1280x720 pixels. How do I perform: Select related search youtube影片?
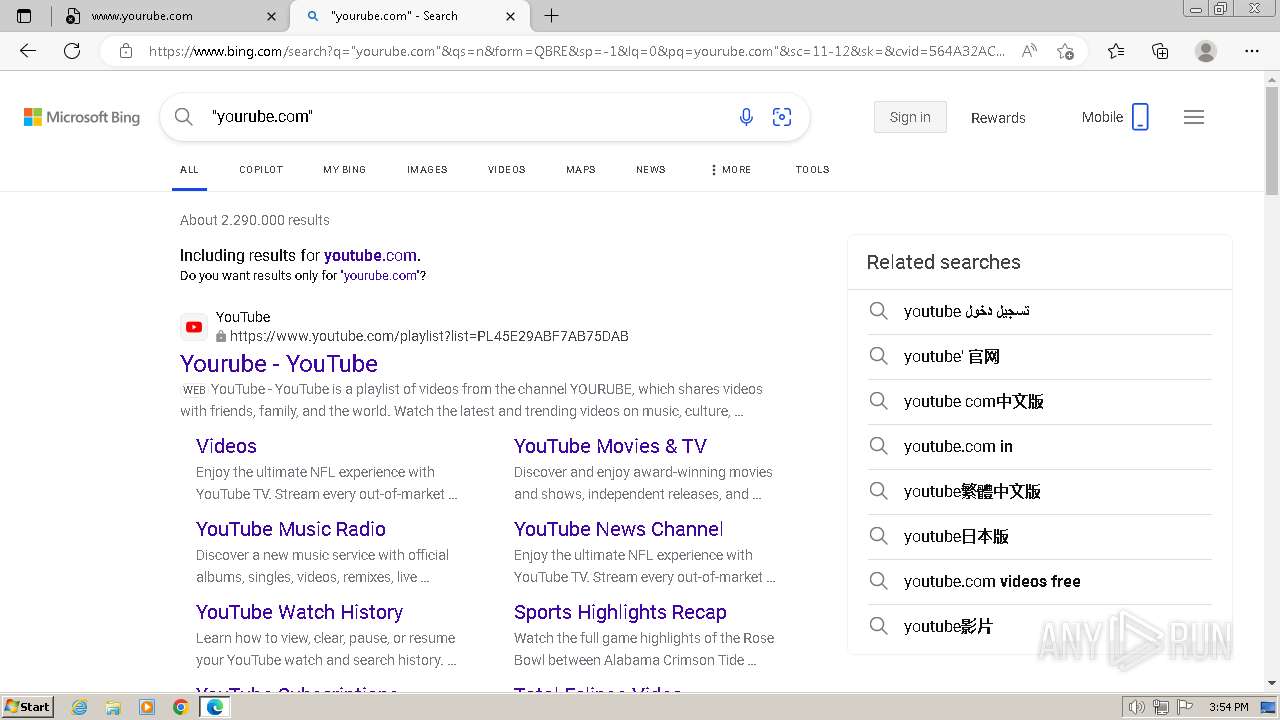point(1039,627)
